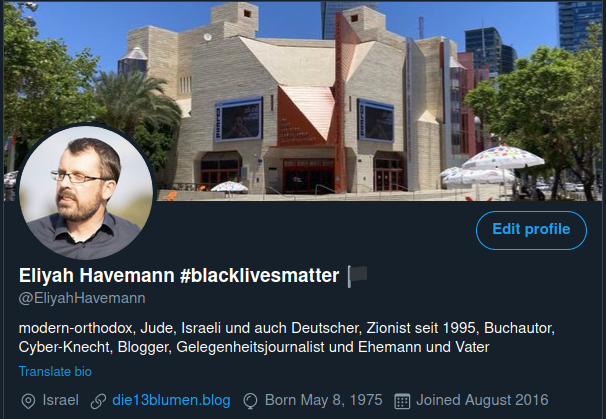This screenshot has height=419, width=606.
Task: Open the circular profile photo
Action: click(x=86, y=192)
